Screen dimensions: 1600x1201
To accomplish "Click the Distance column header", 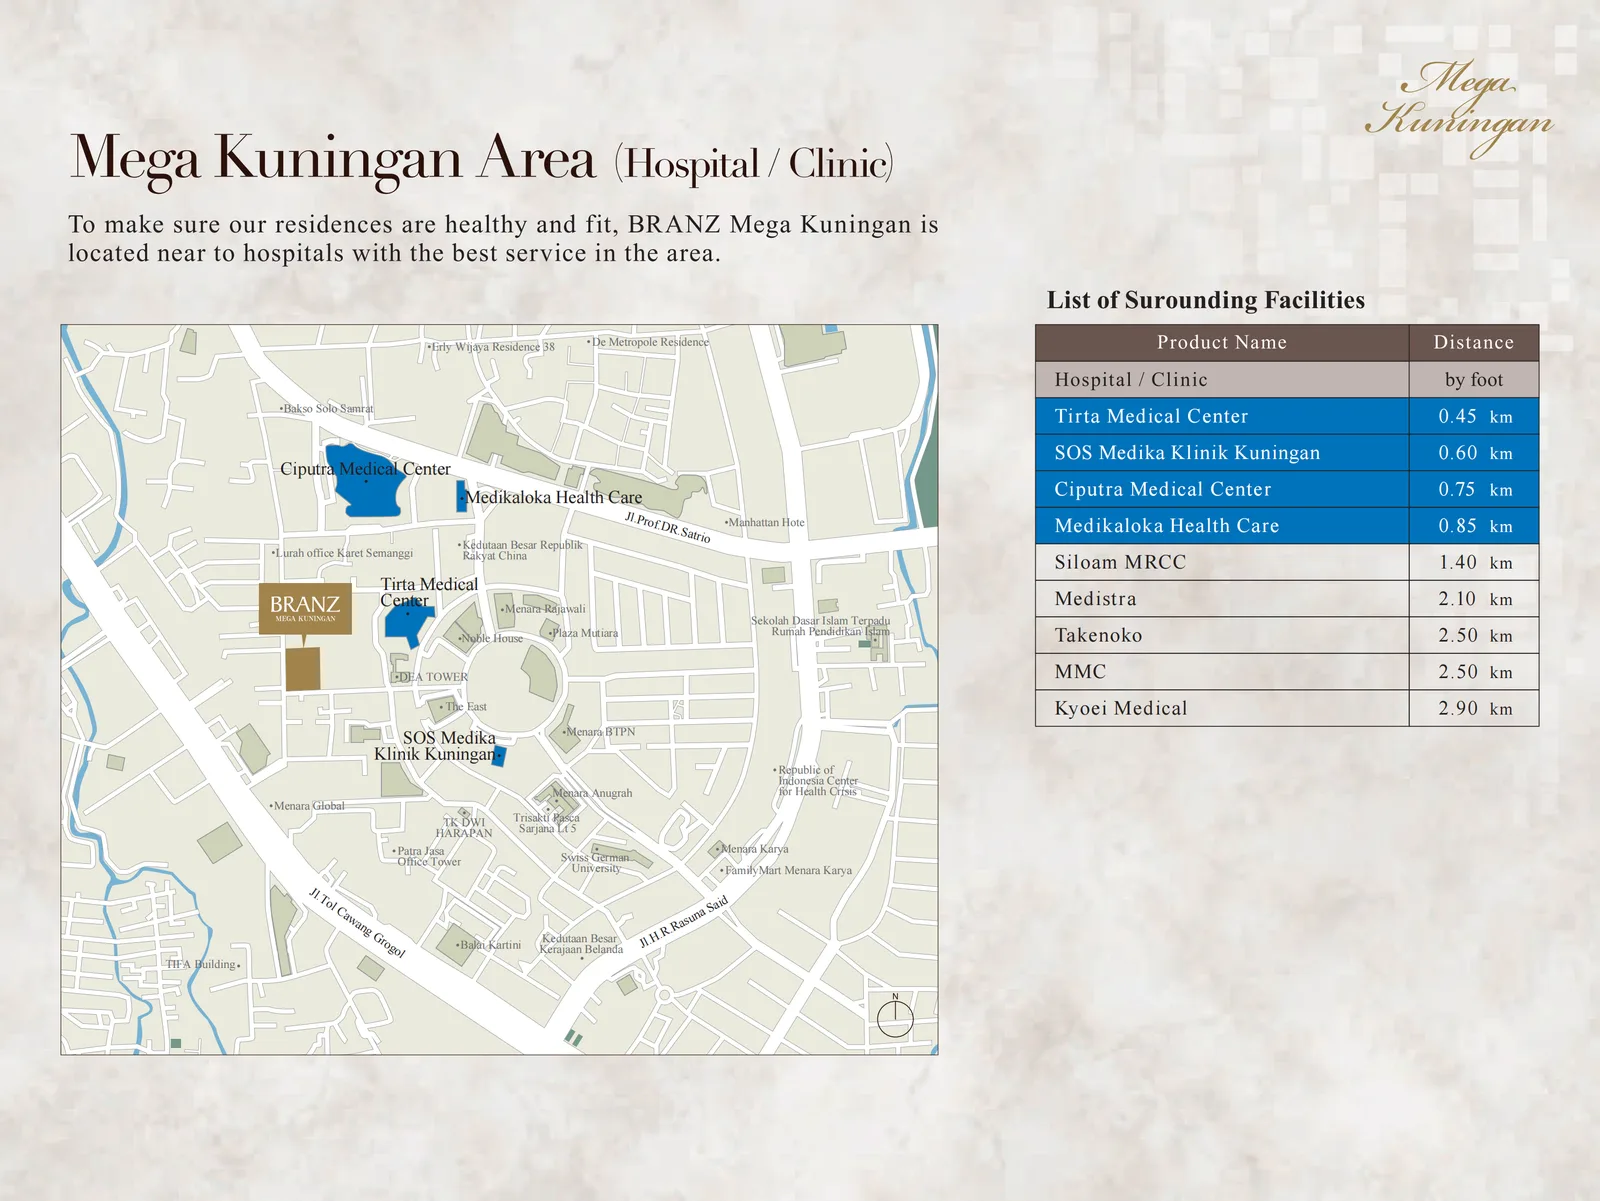I will 1474,343.
